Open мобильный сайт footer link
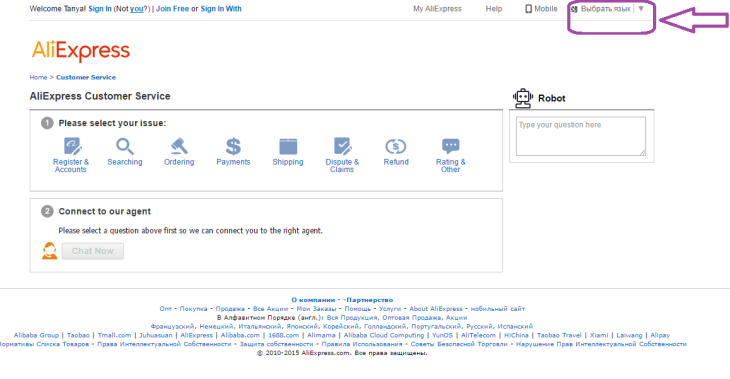The image size is (730, 379). point(498,309)
